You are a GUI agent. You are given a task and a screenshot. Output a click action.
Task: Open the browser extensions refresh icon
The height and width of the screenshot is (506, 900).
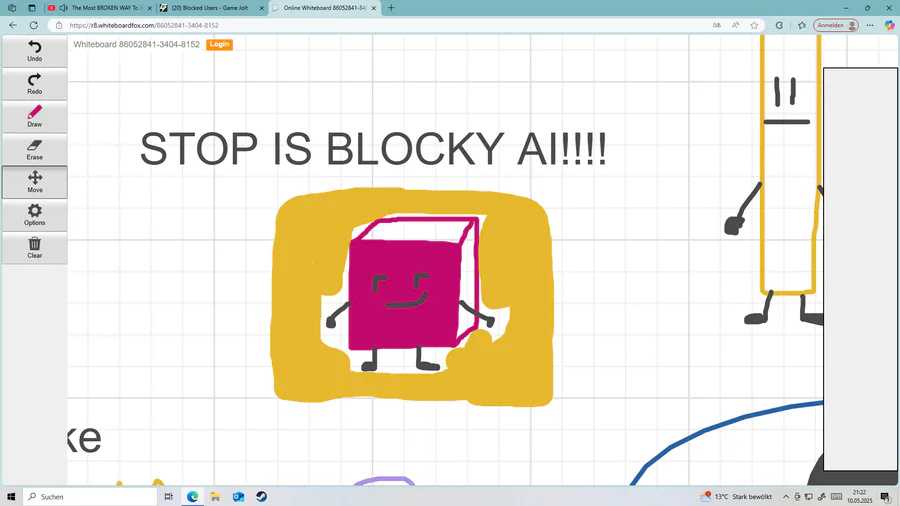point(779,25)
